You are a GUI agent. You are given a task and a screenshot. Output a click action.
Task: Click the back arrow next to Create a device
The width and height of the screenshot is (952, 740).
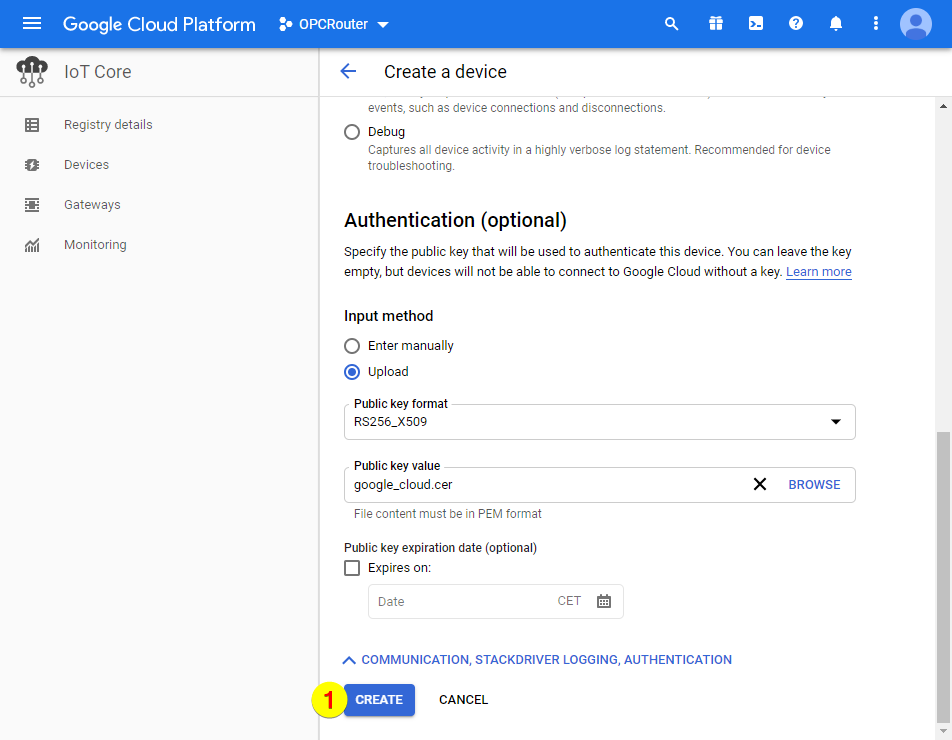coord(347,71)
